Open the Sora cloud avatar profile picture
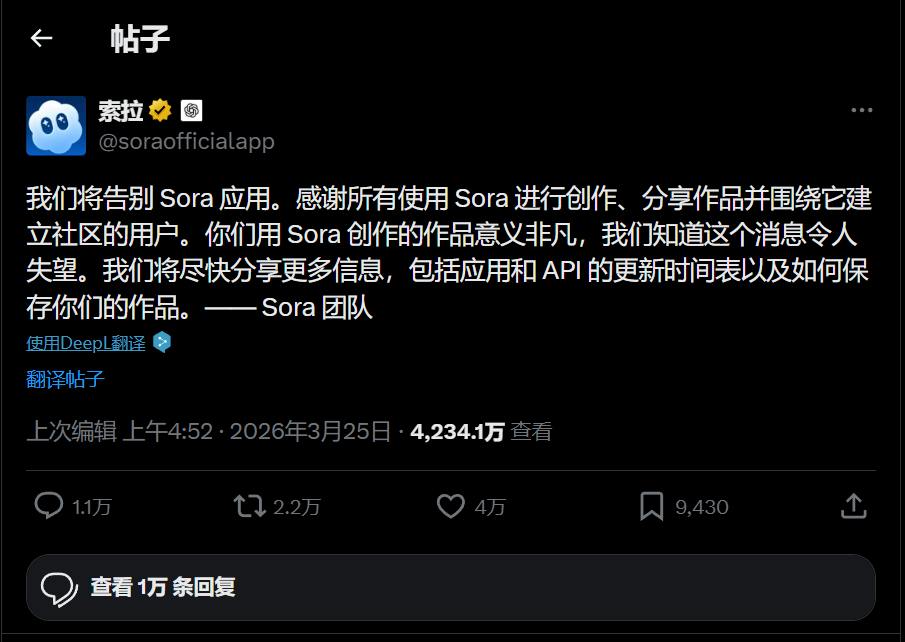This screenshot has height=642, width=905. (56, 126)
